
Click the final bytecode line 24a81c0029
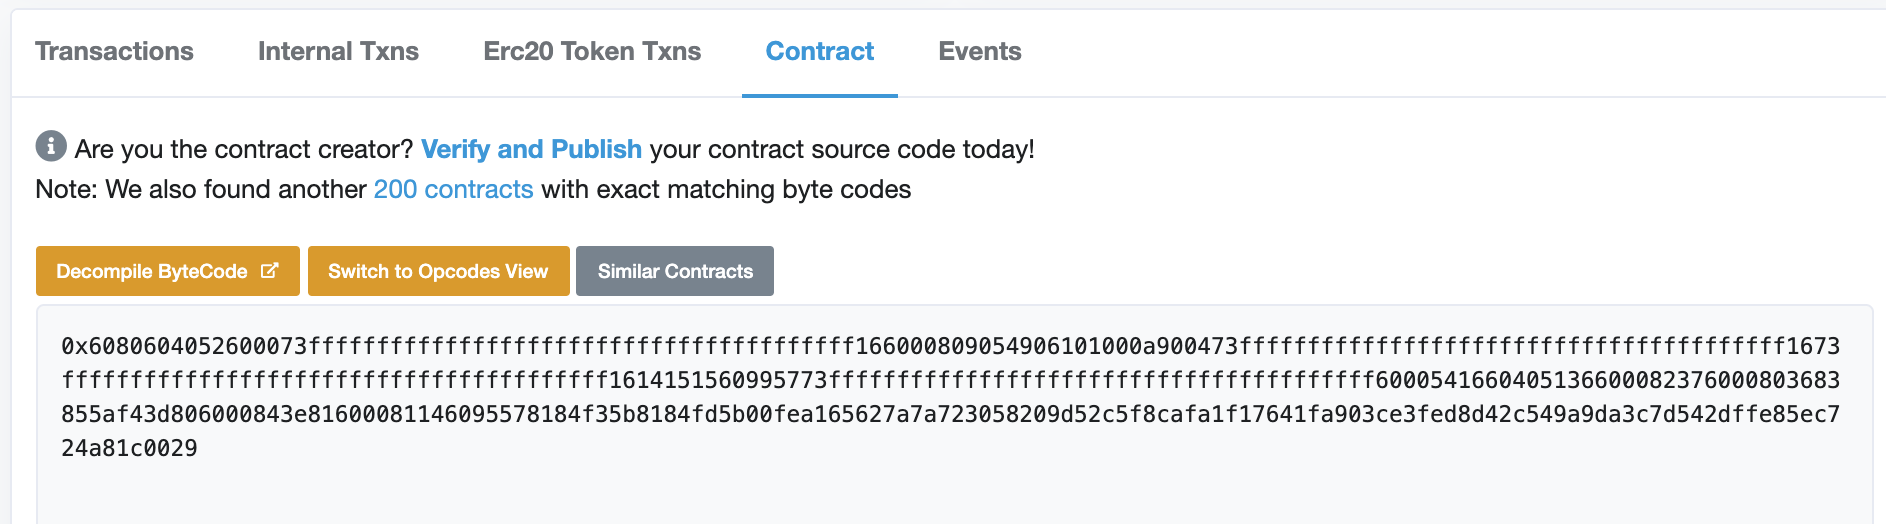click(129, 448)
